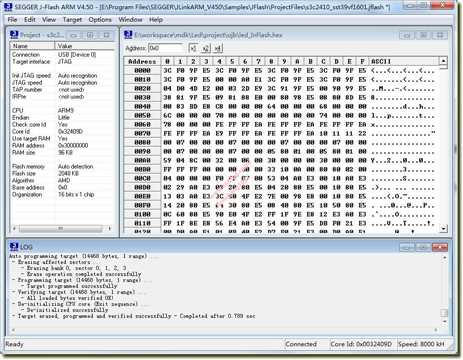Click the hex table's Address column header
This screenshot has width=463, height=360.
click(142, 61)
